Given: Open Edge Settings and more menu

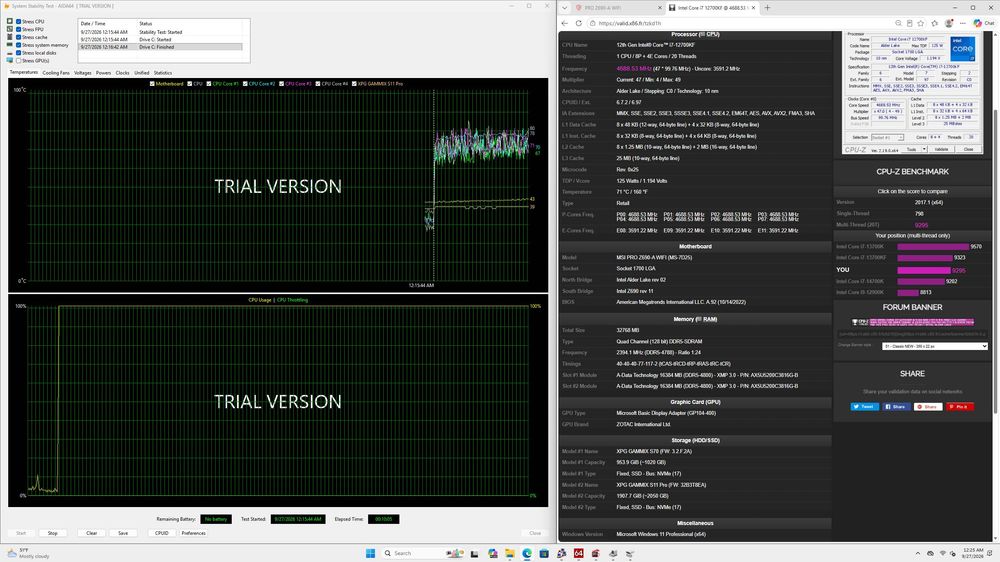Looking at the screenshot, I should [962, 23].
